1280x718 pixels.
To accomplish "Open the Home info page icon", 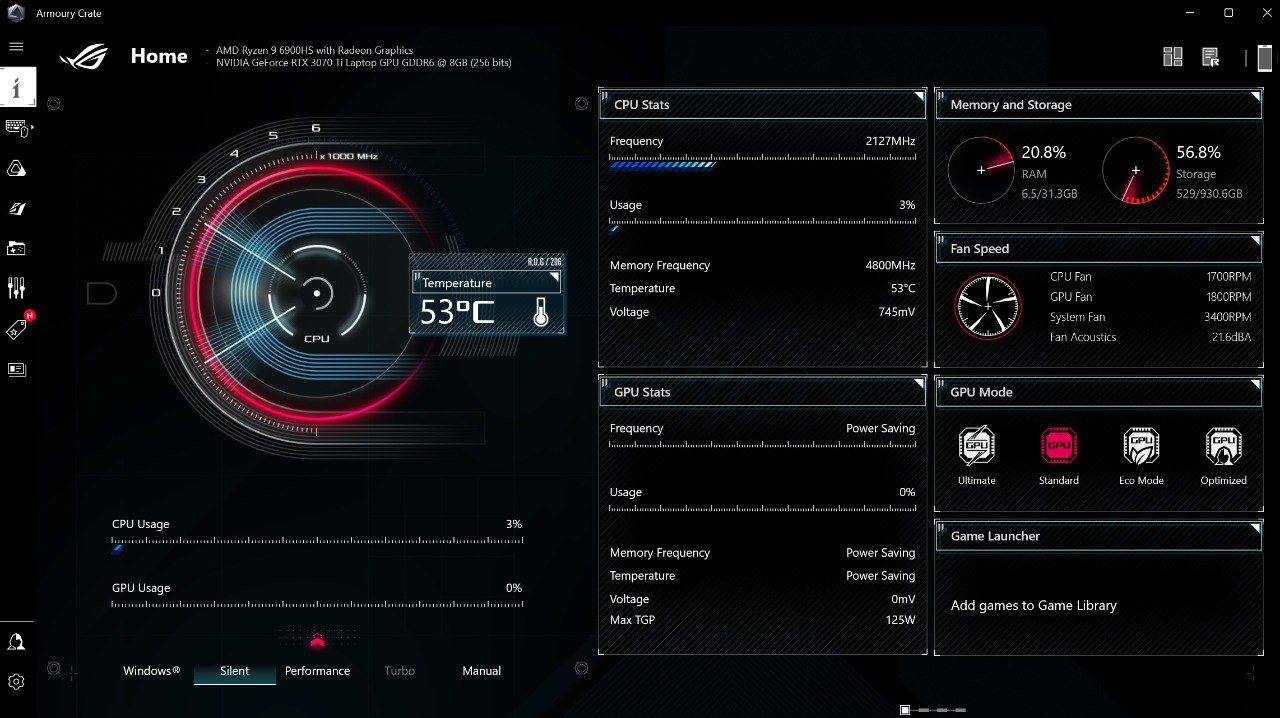I will point(17,87).
